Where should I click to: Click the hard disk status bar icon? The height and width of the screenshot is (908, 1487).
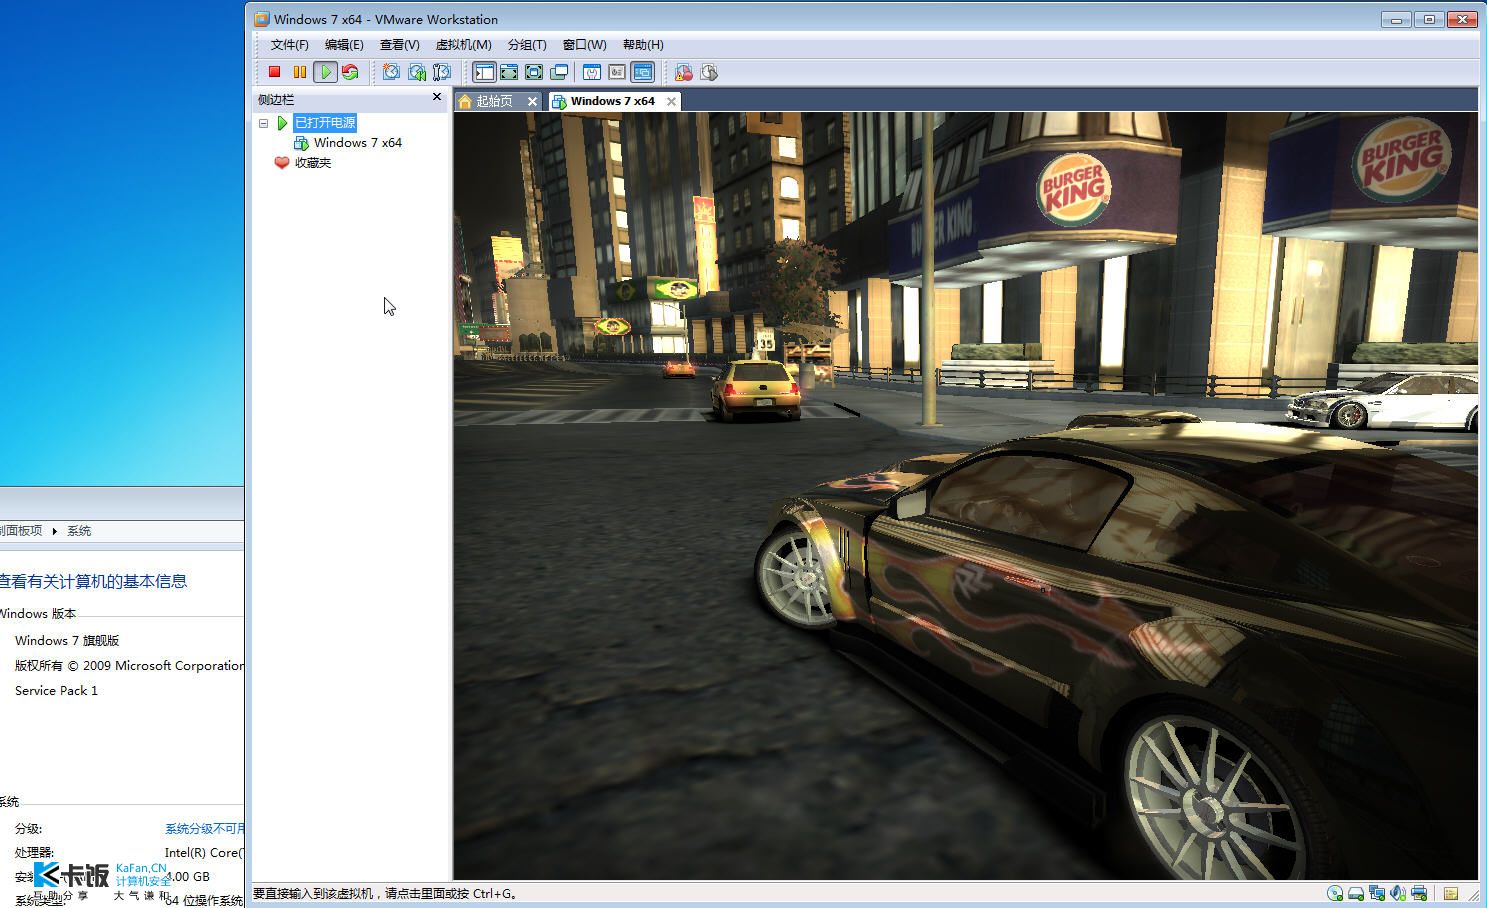coord(1356,894)
